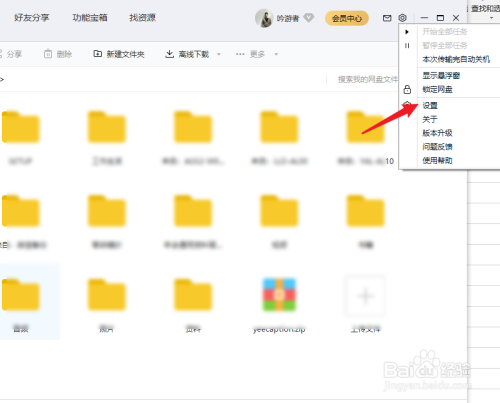Viewport: 500px width, 403px height.
Task: Click the 搜索我的网盘文件 search field
Action: pyautogui.click(x=367, y=79)
